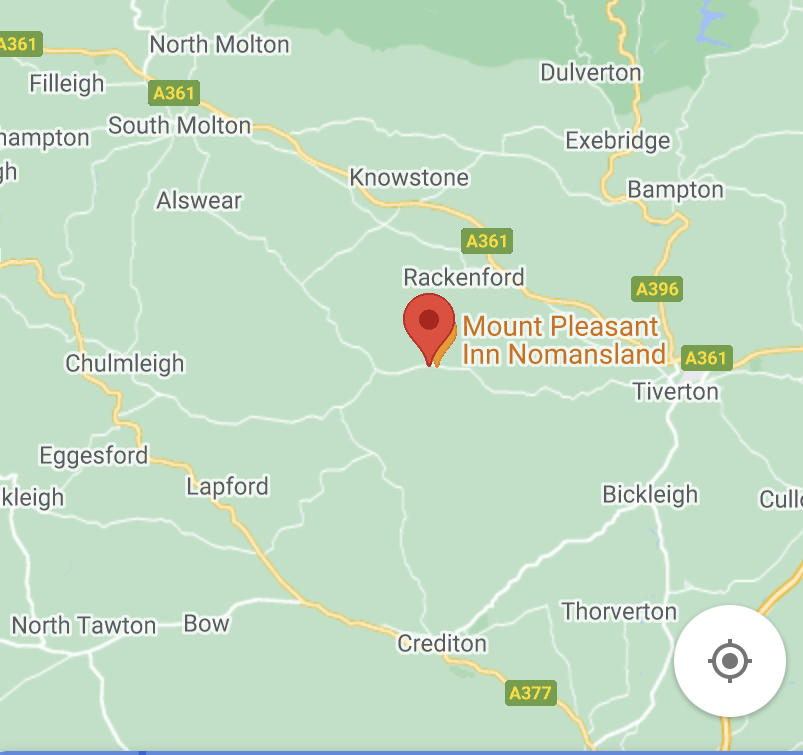
Task: Select the Crediton town label
Action: [442, 643]
